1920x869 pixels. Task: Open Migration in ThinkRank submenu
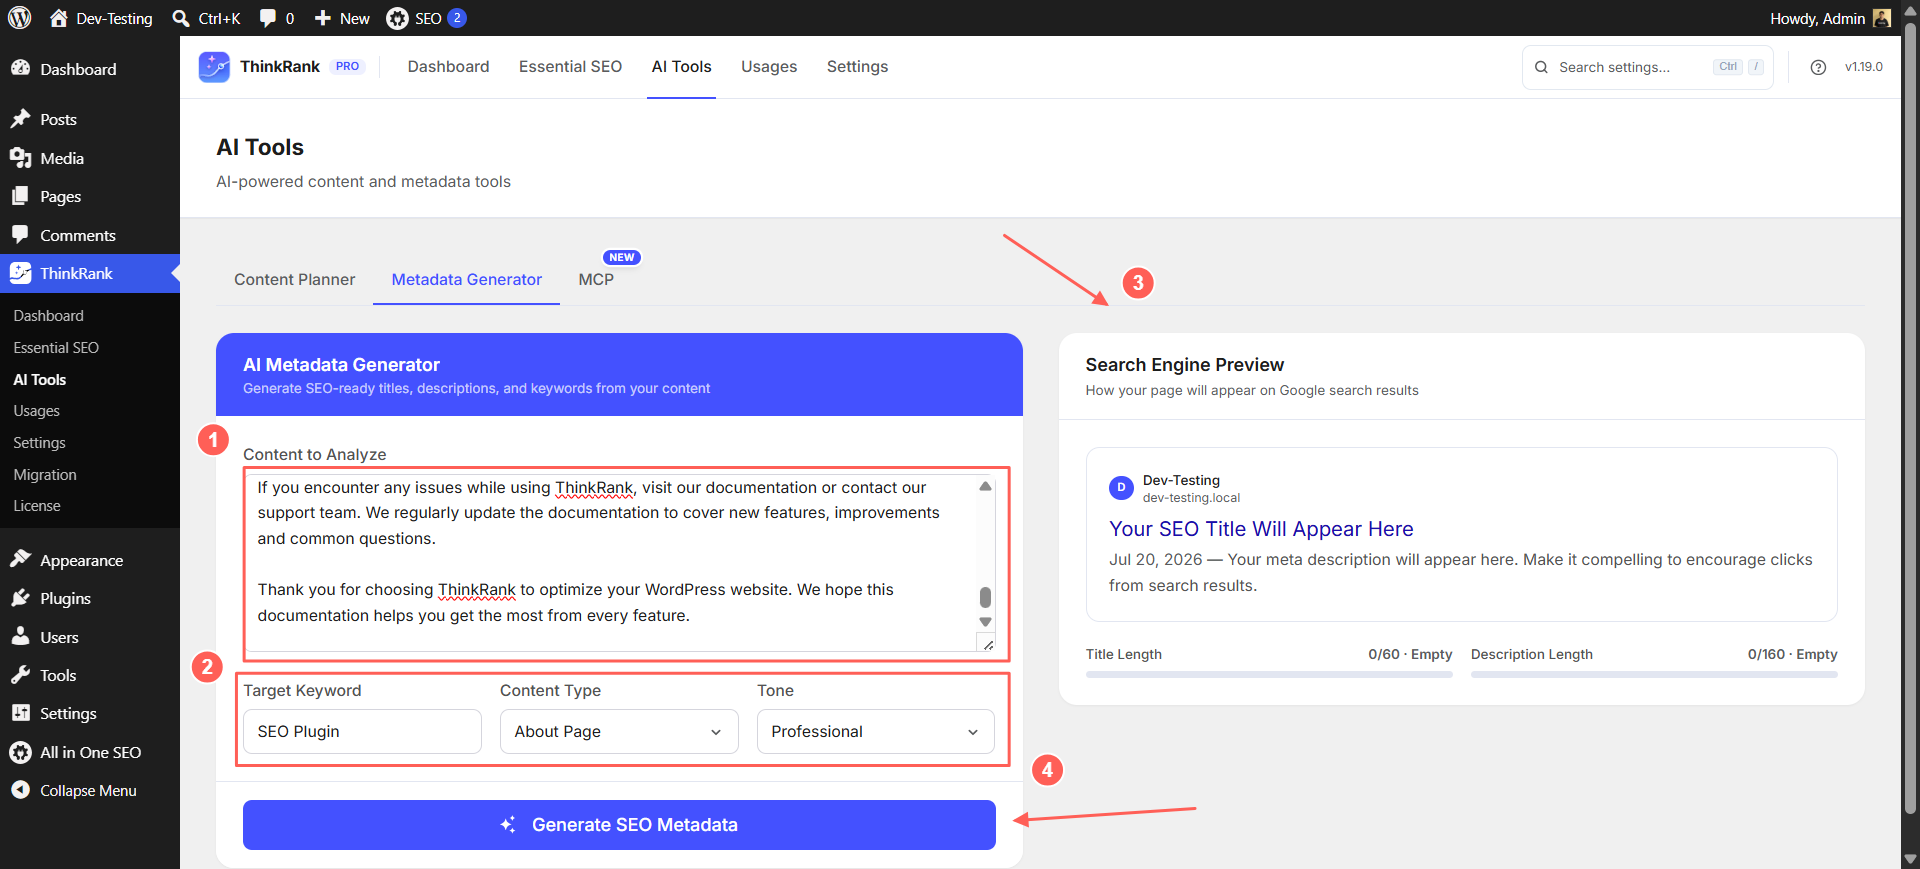coord(45,474)
